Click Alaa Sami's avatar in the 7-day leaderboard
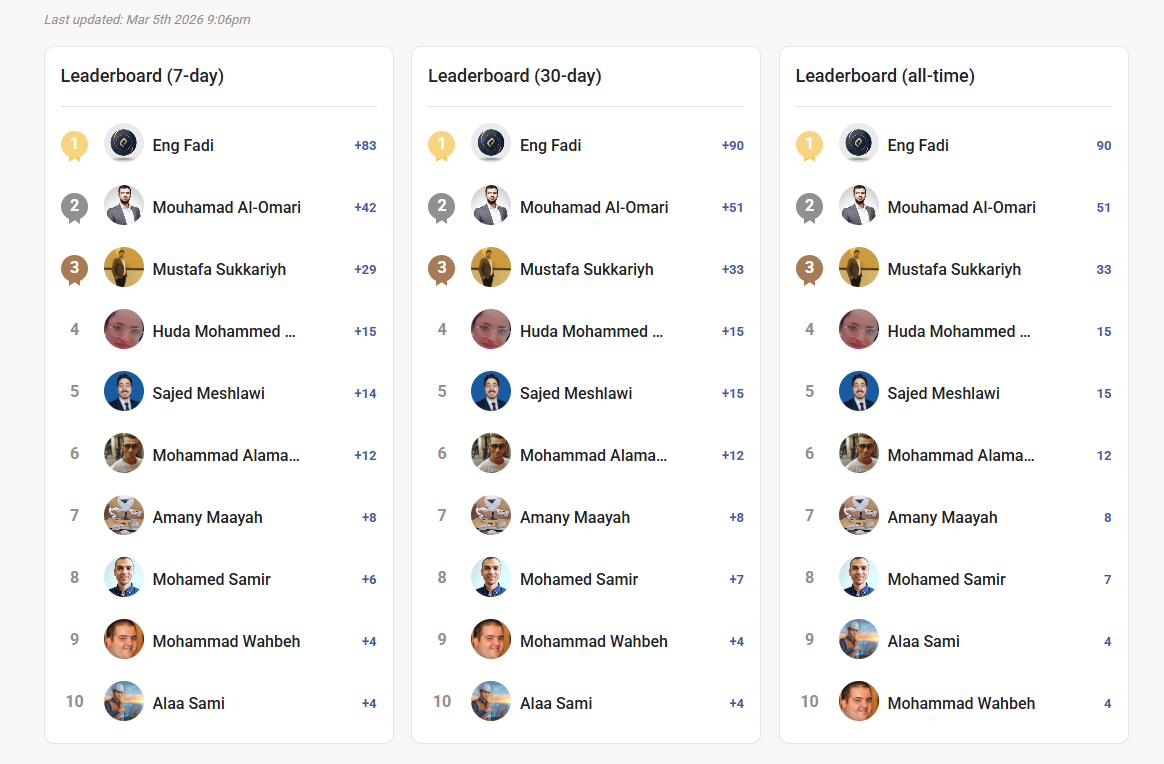Viewport: 1164px width, 764px height. (x=124, y=702)
